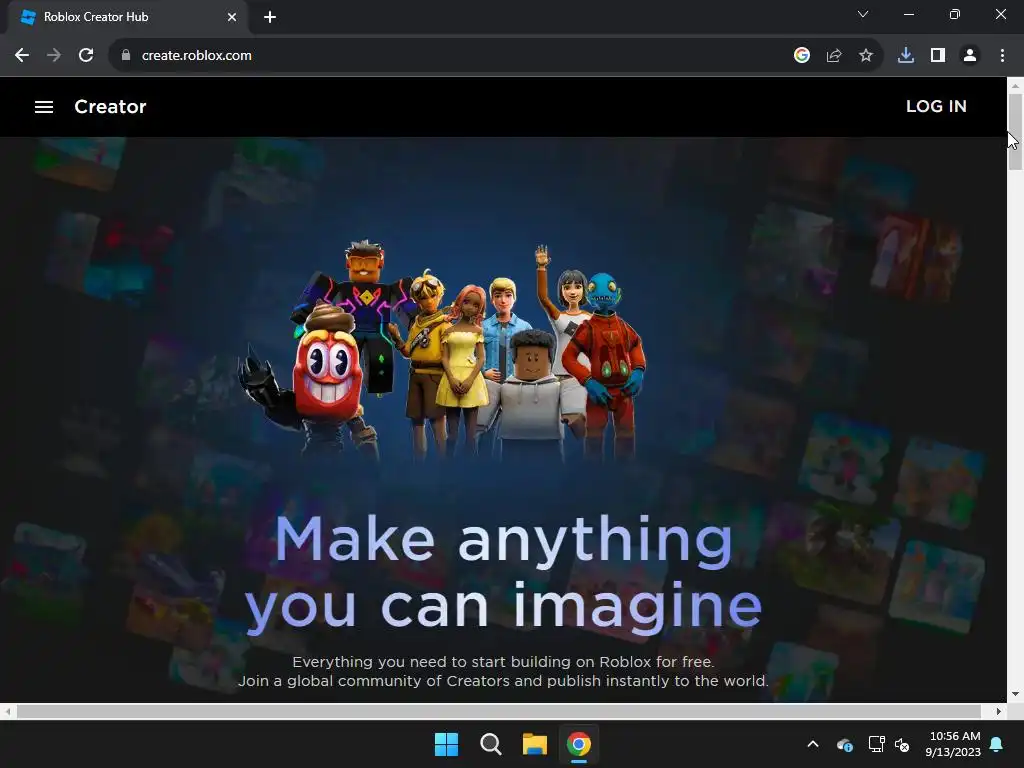Go forward to the next page

click(54, 56)
